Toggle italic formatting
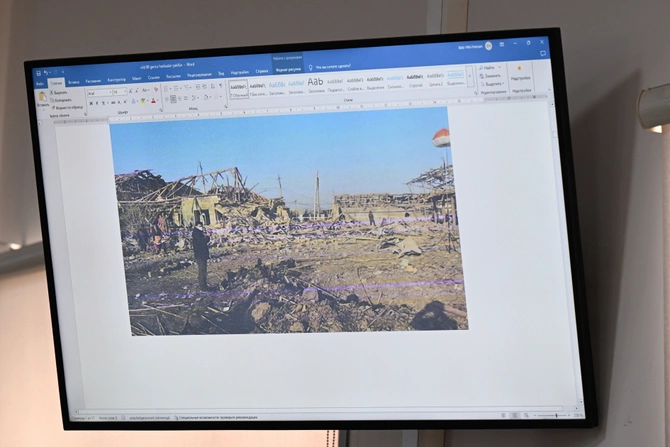 click(x=97, y=102)
